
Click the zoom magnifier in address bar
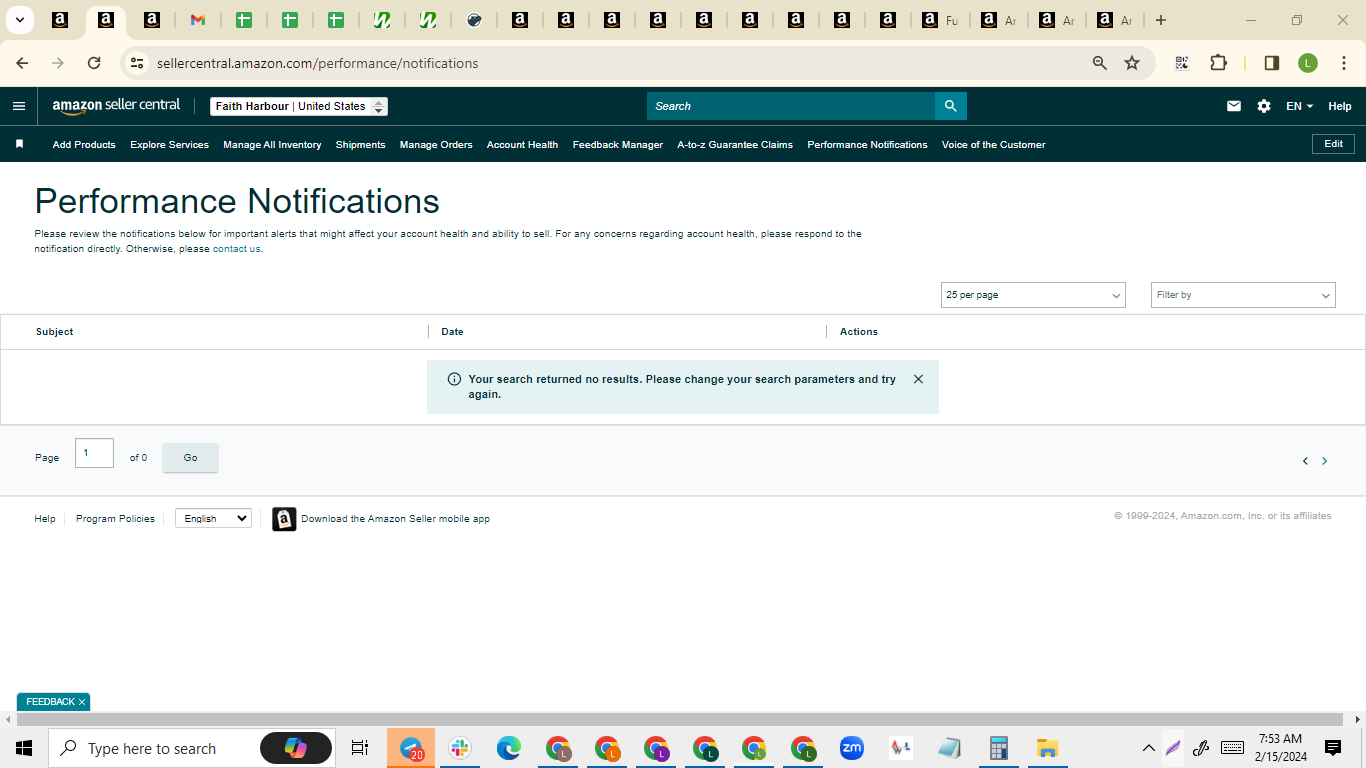coord(1100,63)
